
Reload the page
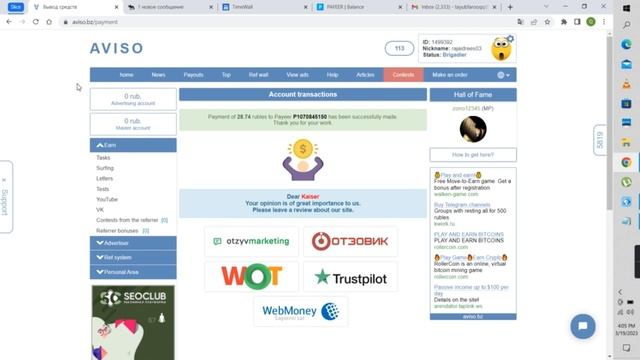coord(36,22)
